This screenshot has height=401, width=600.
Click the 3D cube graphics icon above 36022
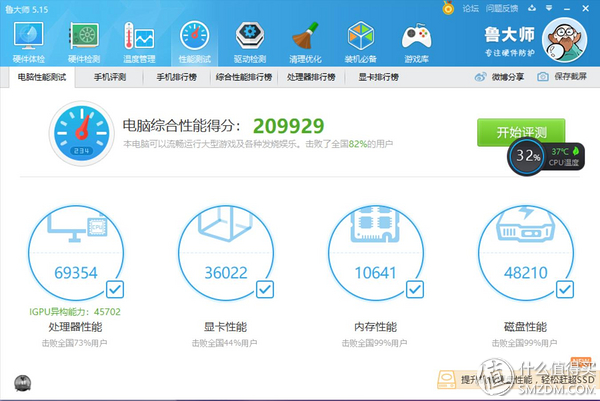pos(225,225)
